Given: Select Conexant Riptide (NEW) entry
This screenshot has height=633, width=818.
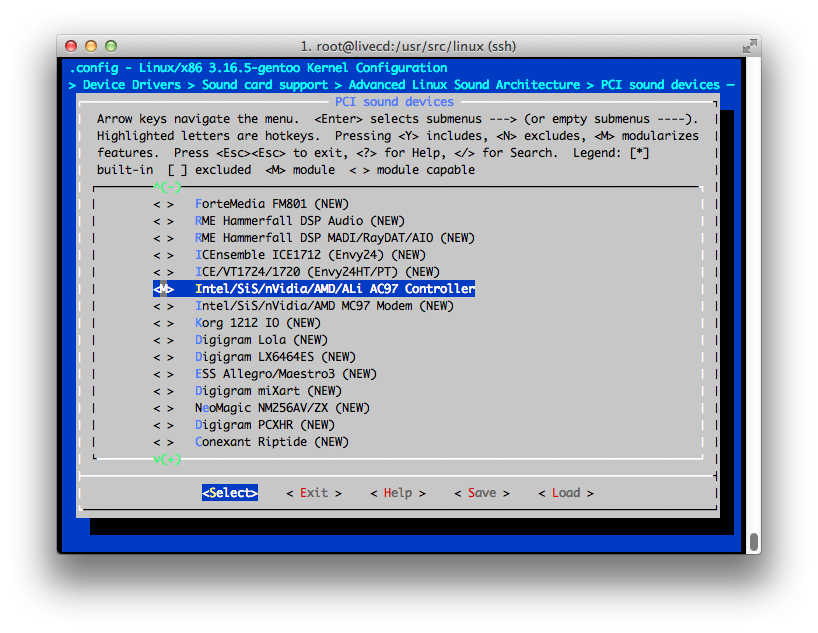Looking at the screenshot, I should (x=272, y=442).
